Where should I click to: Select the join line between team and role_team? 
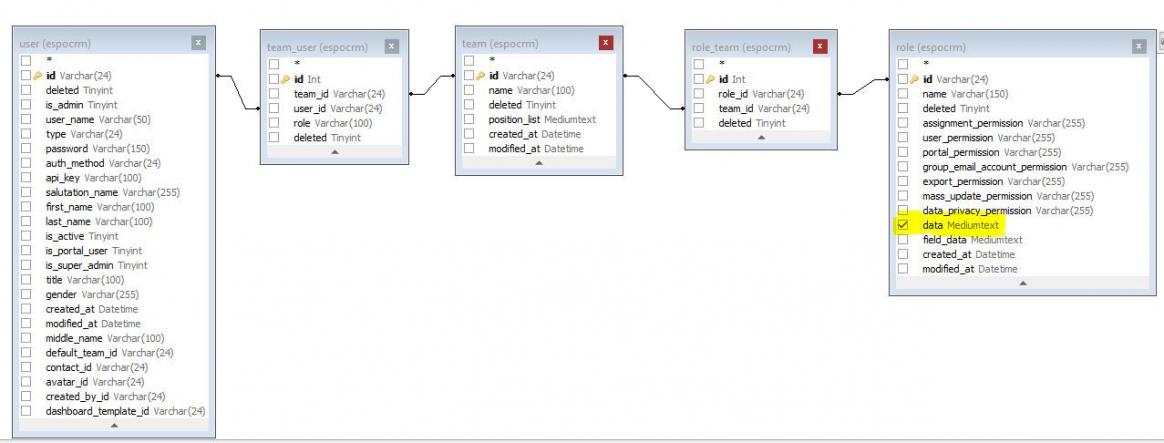click(x=654, y=86)
